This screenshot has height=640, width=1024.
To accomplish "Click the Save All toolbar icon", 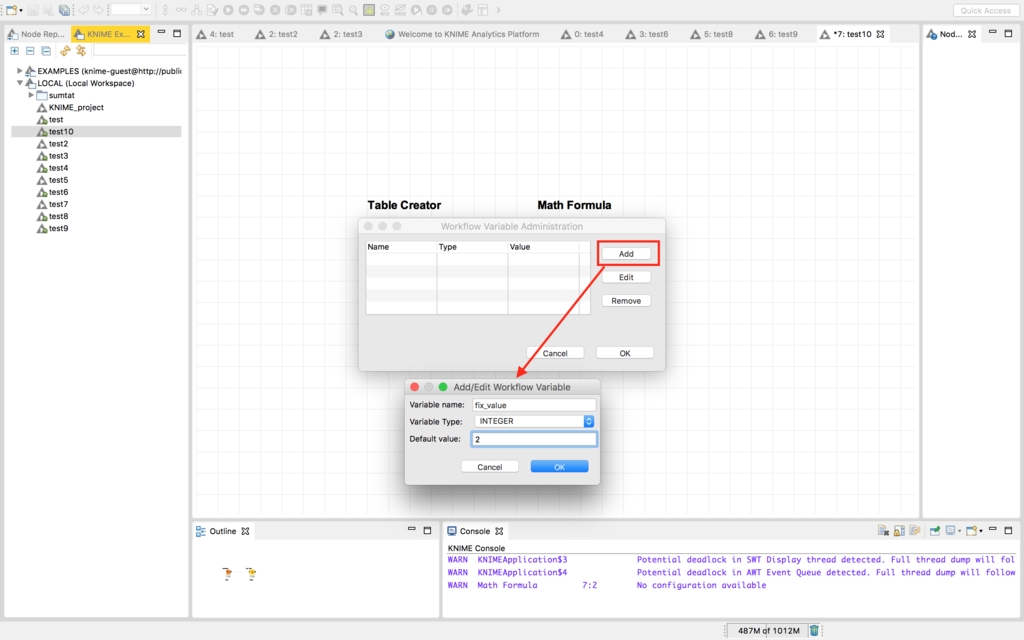I will pyautogui.click(x=64, y=10).
